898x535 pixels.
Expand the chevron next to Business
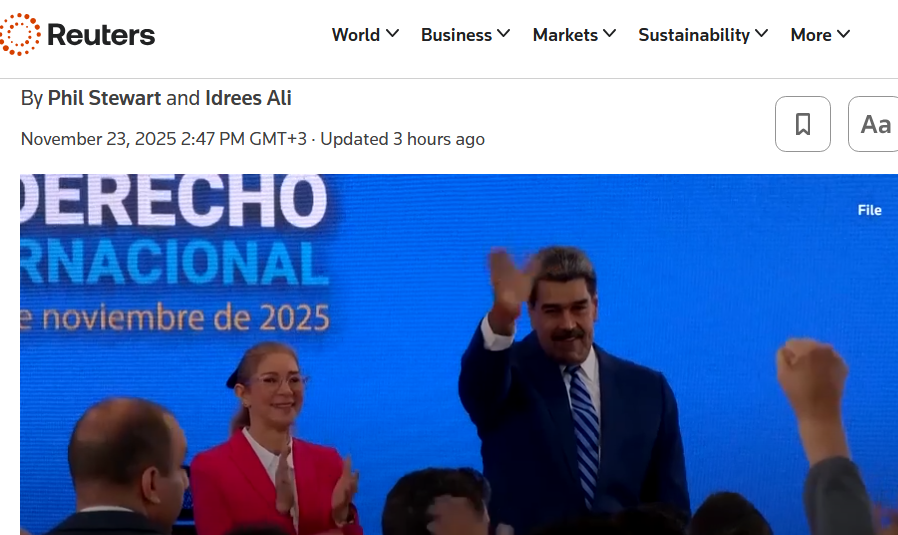point(503,34)
